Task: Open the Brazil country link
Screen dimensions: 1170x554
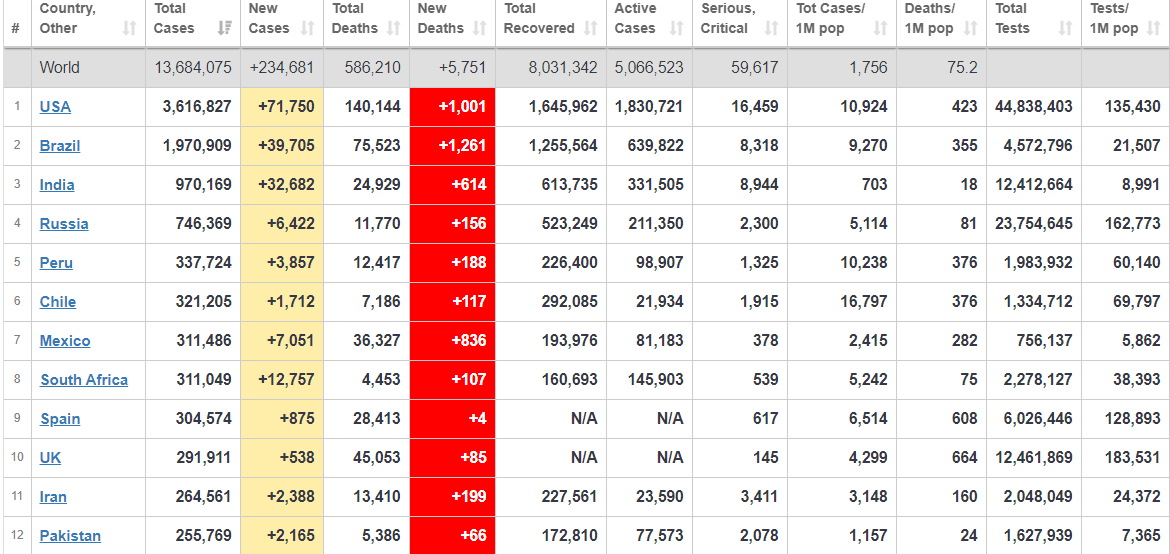Action: [x=60, y=146]
